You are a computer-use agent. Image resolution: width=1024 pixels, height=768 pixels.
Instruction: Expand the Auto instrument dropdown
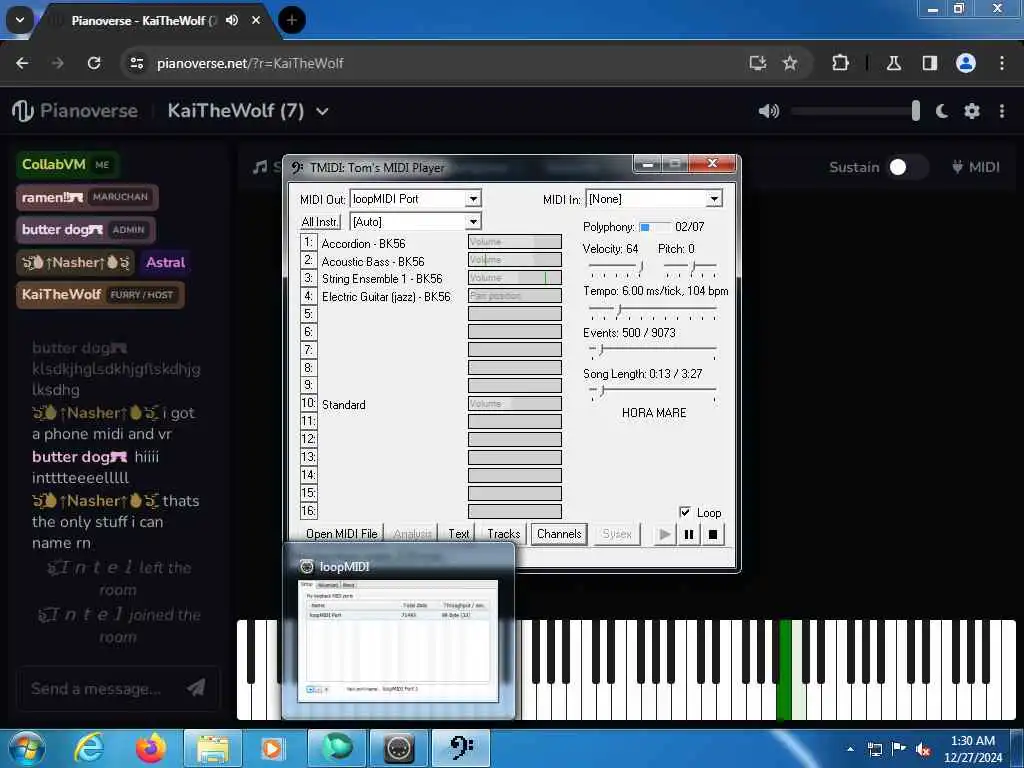(473, 222)
